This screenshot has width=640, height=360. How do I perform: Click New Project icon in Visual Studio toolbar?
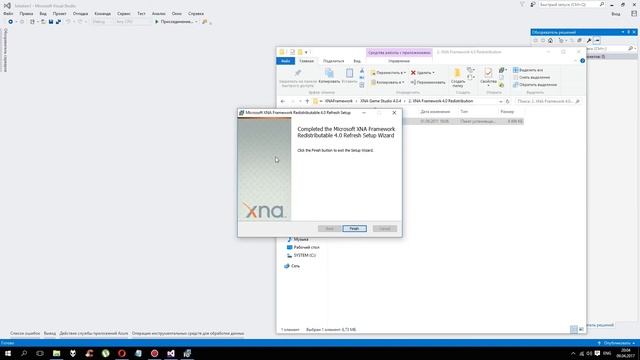click(32, 22)
